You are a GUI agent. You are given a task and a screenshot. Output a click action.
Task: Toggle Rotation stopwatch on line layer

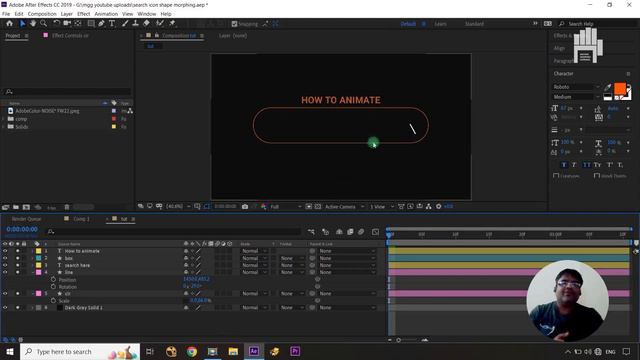point(53,287)
